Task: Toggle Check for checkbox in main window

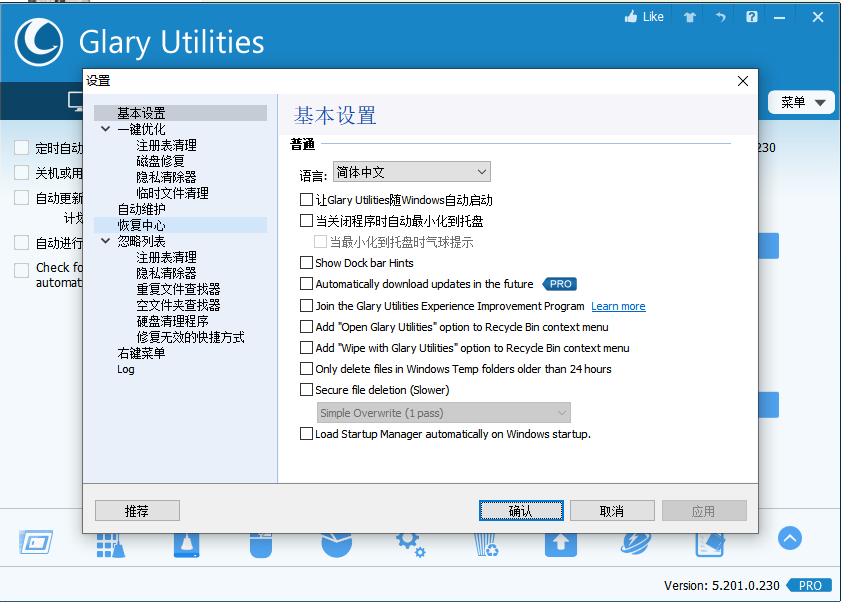Action: coord(21,270)
